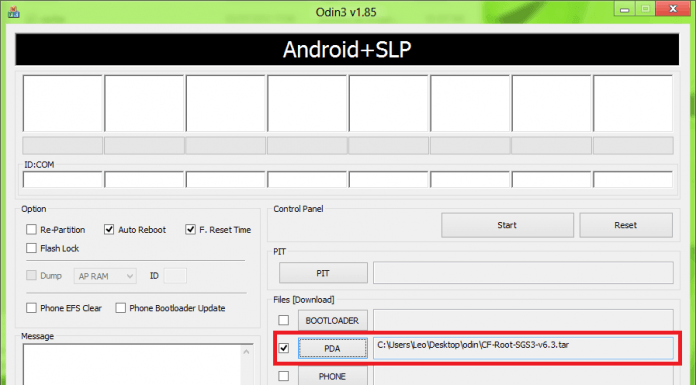Click the Odin3 title bar app icon
This screenshot has height=385, width=696.
click(13, 12)
